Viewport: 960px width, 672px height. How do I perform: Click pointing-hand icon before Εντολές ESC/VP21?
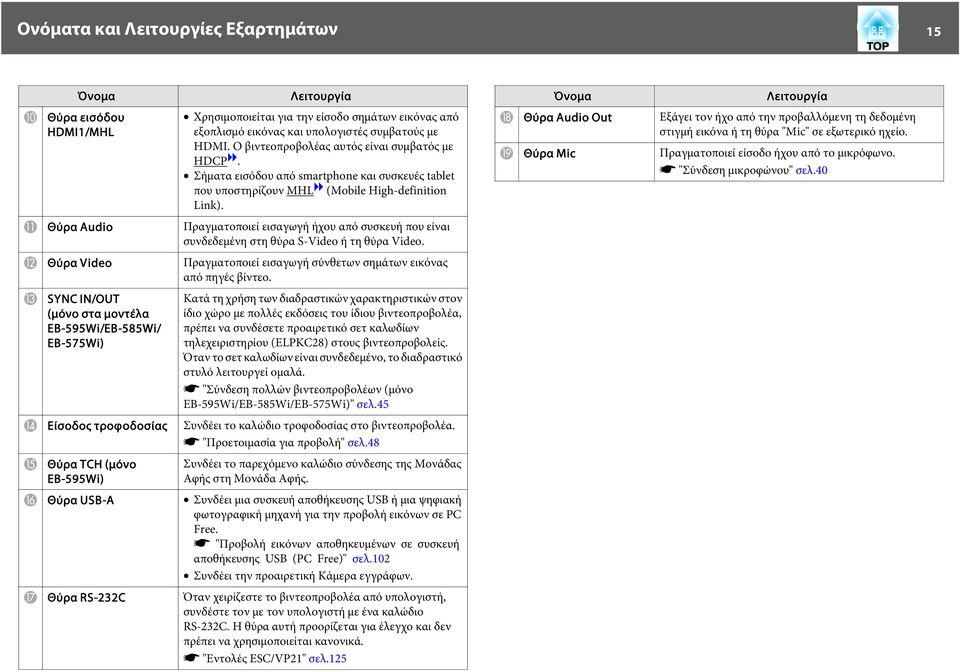tap(192, 658)
